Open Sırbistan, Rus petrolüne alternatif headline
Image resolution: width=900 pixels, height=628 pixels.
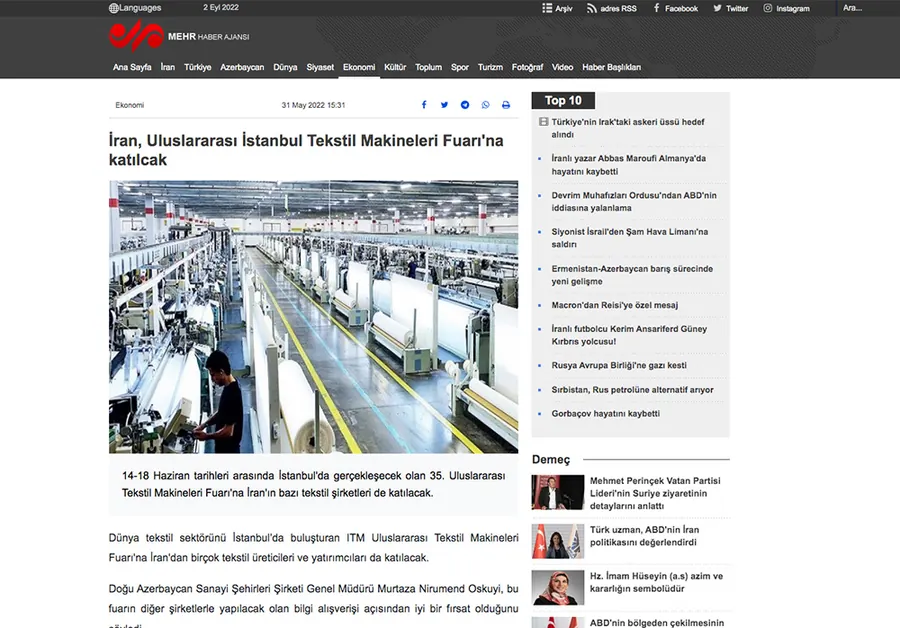point(632,390)
